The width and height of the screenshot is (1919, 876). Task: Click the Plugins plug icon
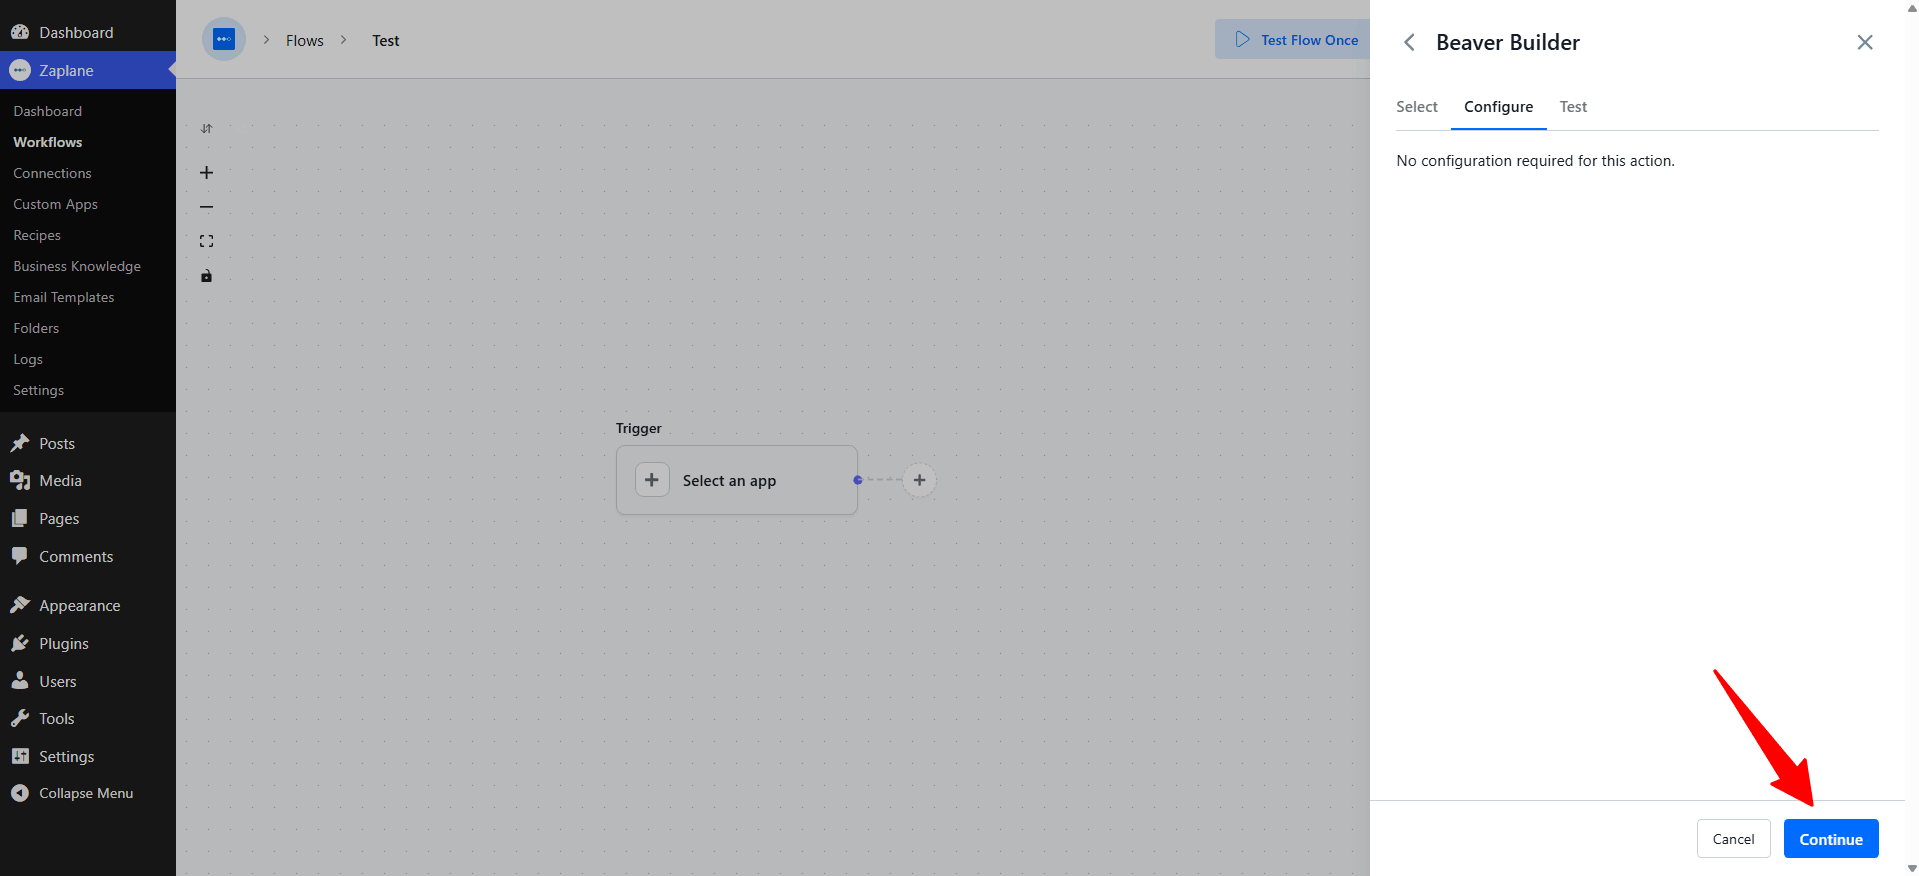click(20, 643)
